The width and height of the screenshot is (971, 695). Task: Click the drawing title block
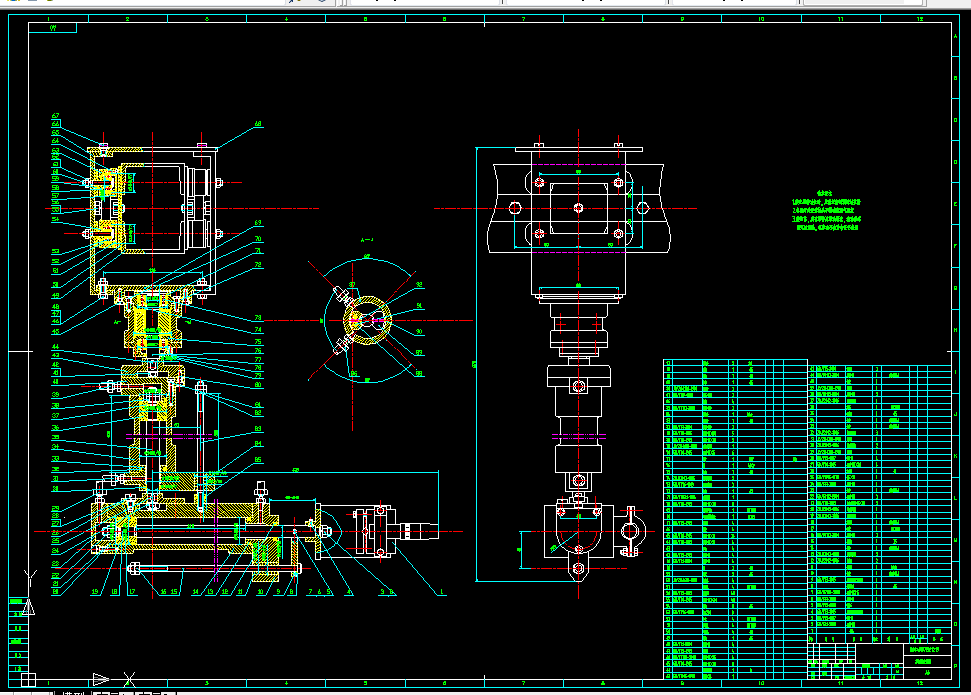(x=879, y=662)
